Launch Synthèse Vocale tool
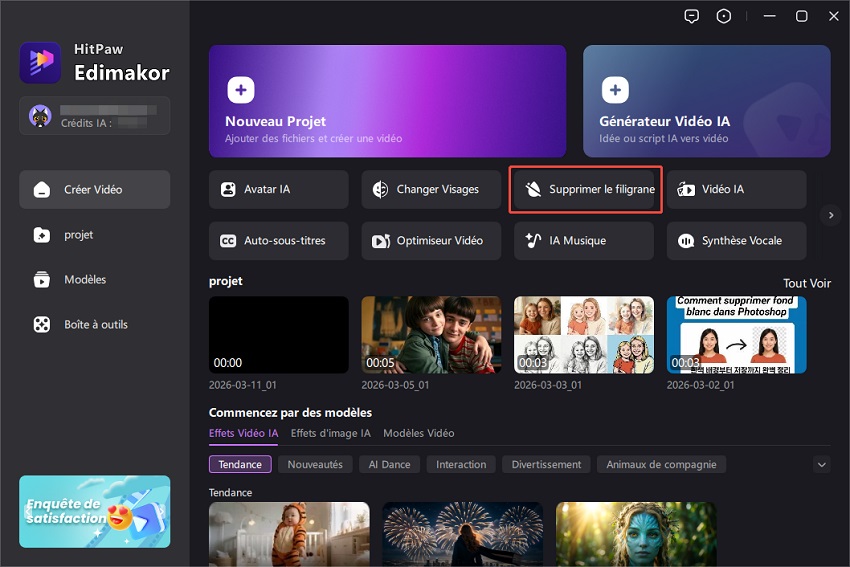 pos(736,241)
